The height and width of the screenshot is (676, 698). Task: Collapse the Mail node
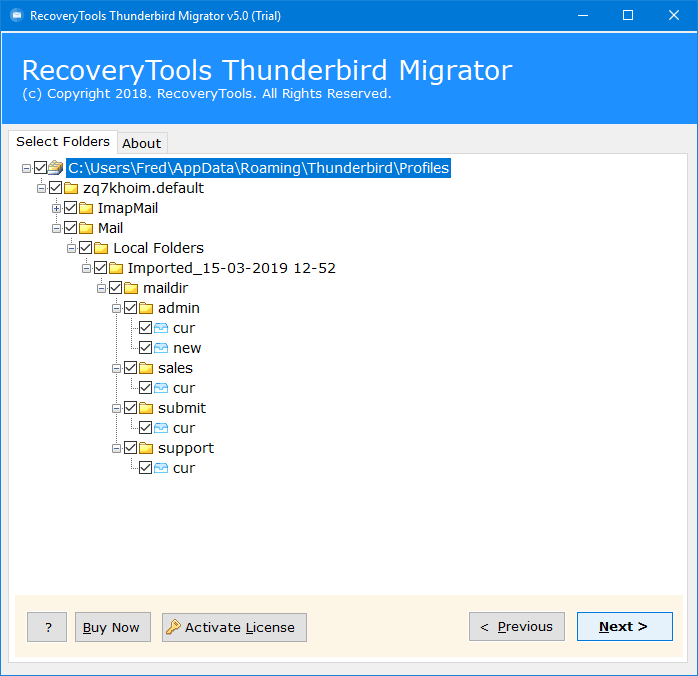(x=57, y=228)
